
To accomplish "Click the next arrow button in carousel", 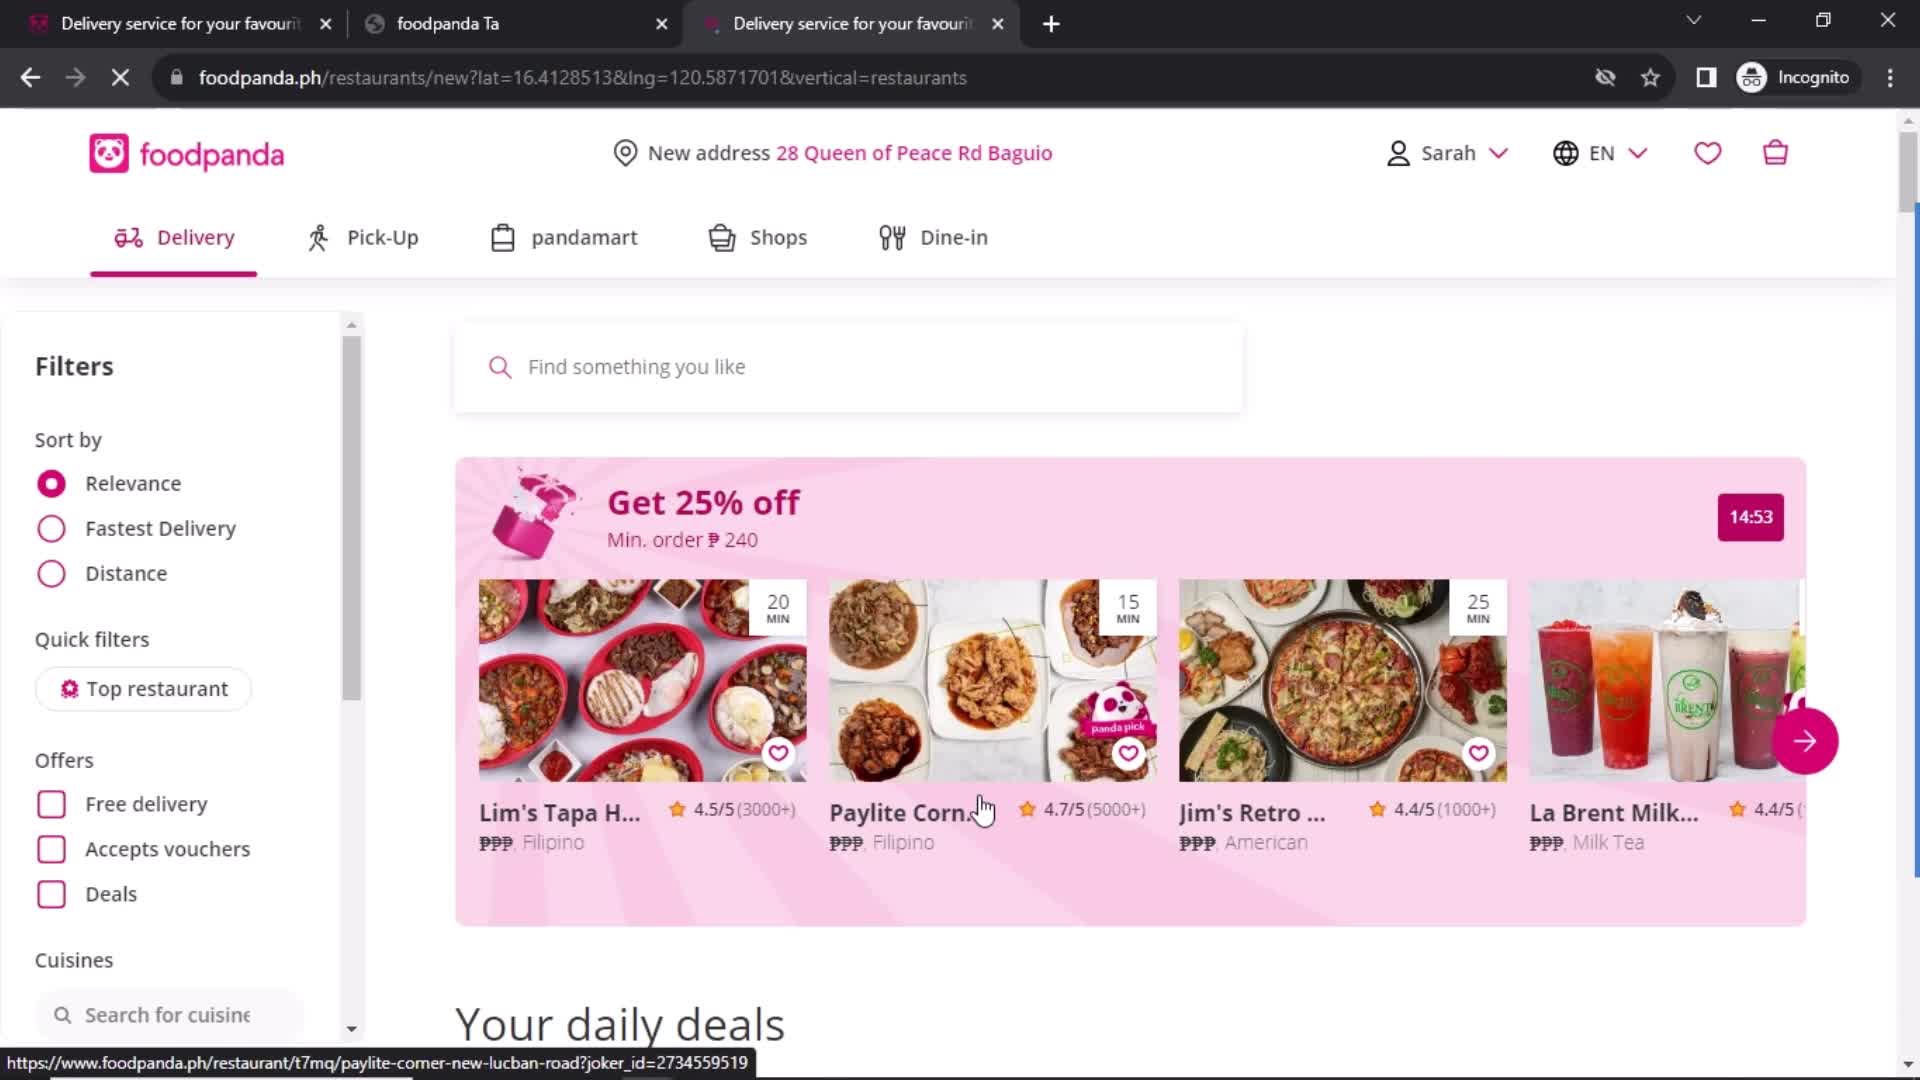I will [x=1803, y=741].
